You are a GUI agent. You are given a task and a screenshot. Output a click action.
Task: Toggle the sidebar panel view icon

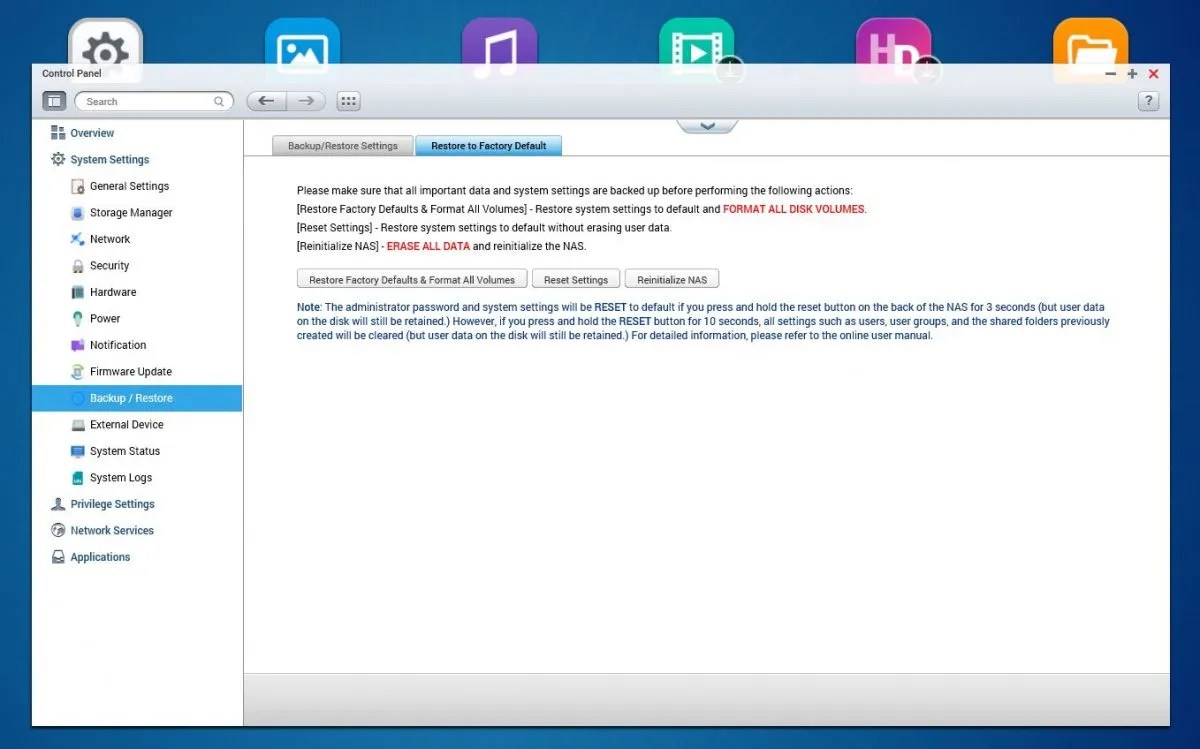[x=54, y=101]
